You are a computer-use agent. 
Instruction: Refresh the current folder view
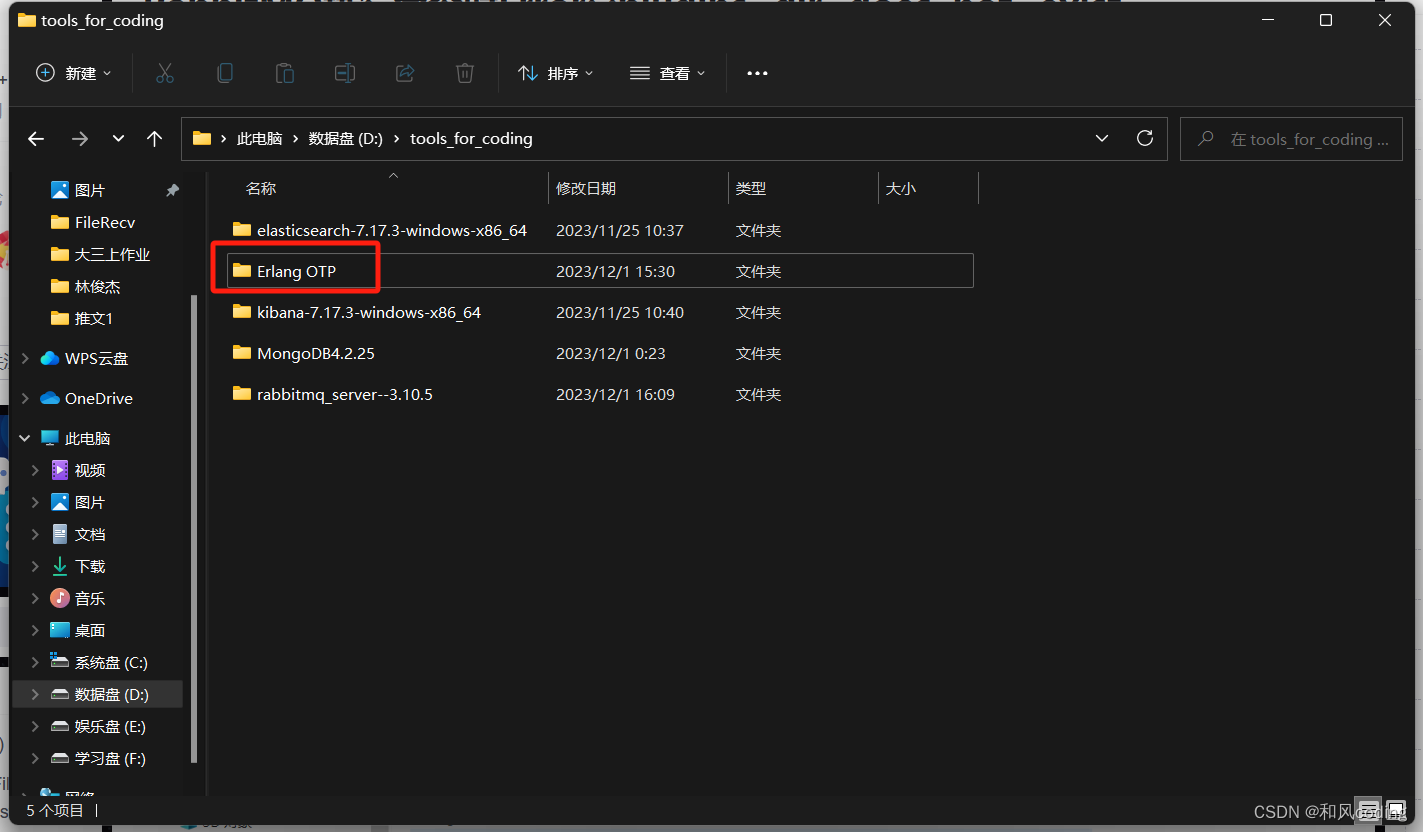point(1145,138)
